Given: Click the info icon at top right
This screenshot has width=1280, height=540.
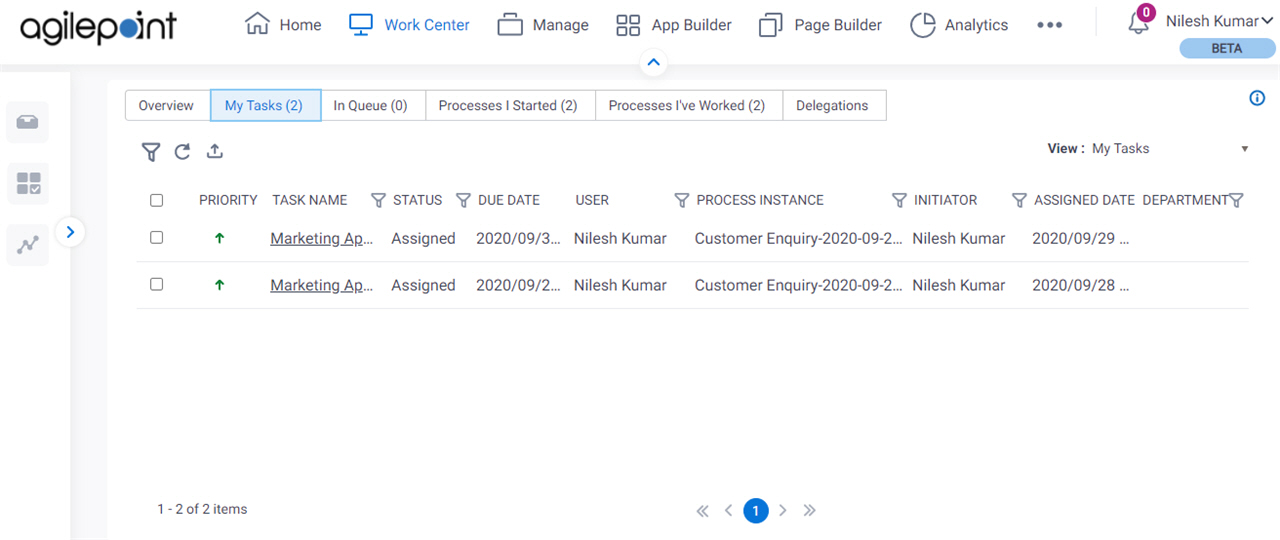Looking at the screenshot, I should (1257, 98).
